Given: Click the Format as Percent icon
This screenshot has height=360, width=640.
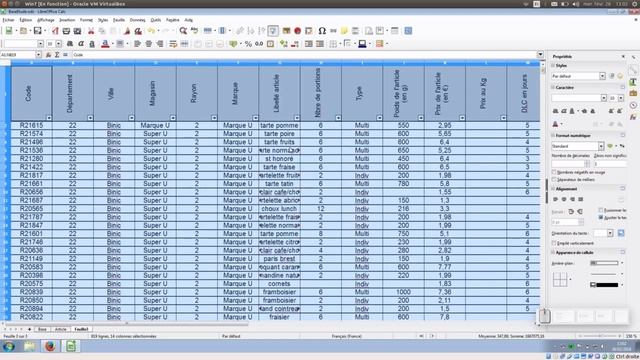Looking at the screenshot, I should coord(248,44).
